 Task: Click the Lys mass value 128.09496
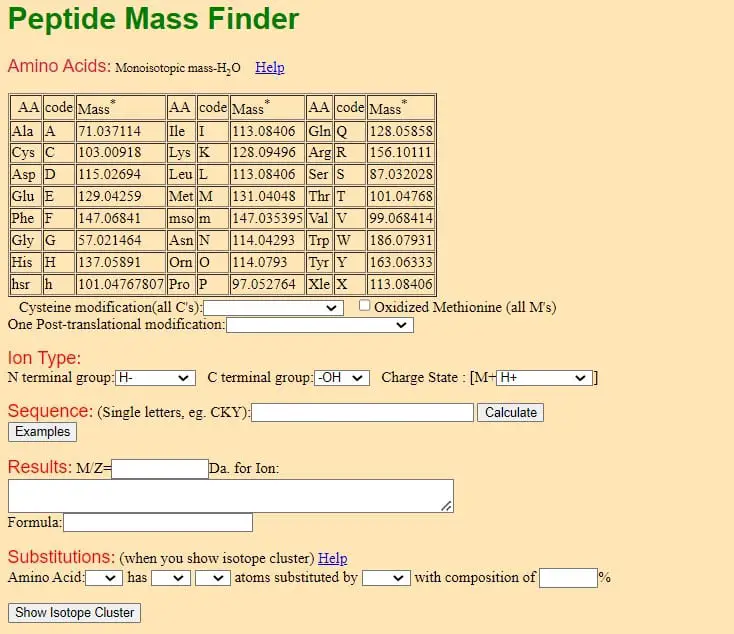264,153
